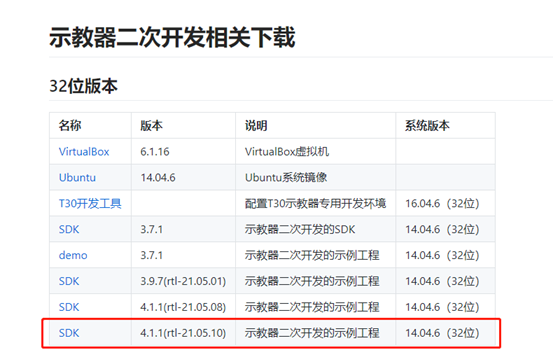553x364 pixels.
Task: Click the 示教器二次开发相关下载 page title
Action: (172, 37)
